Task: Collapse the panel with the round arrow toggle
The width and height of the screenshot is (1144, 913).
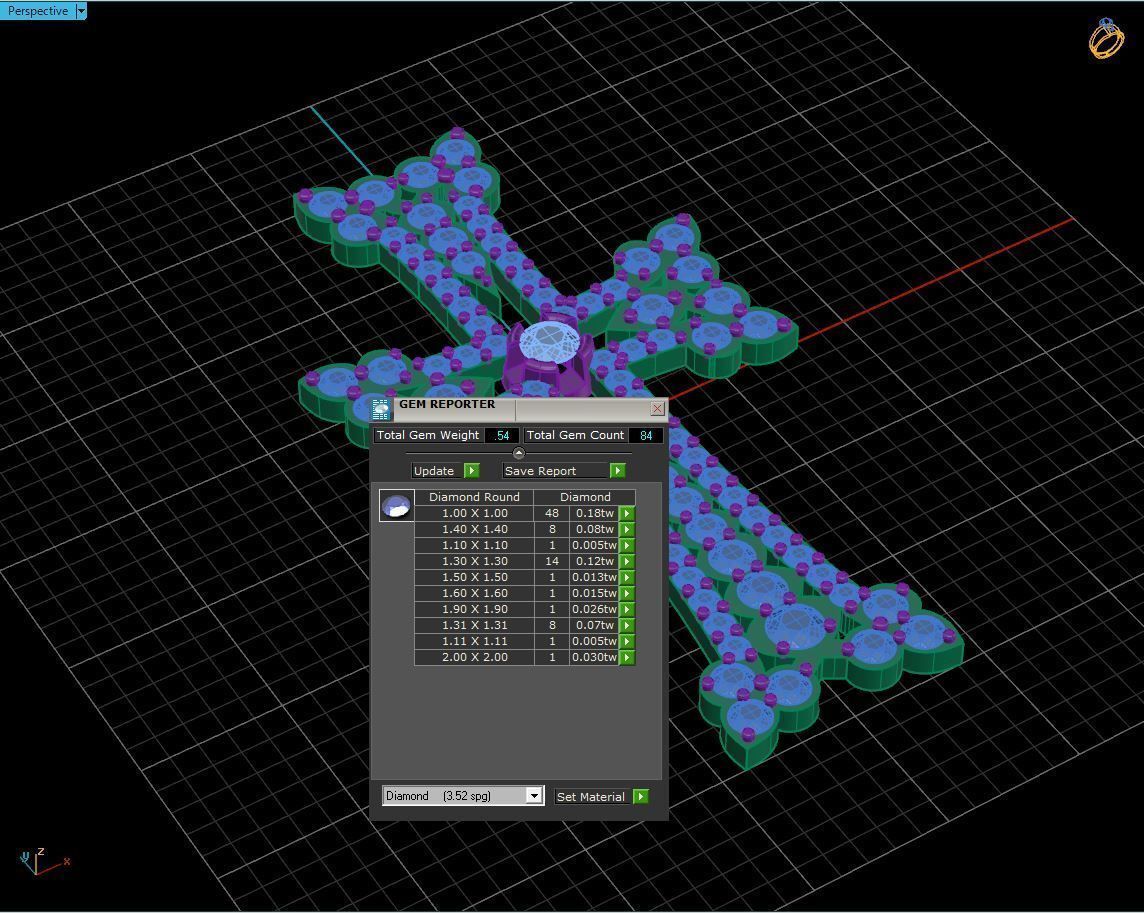Action: coord(519,453)
